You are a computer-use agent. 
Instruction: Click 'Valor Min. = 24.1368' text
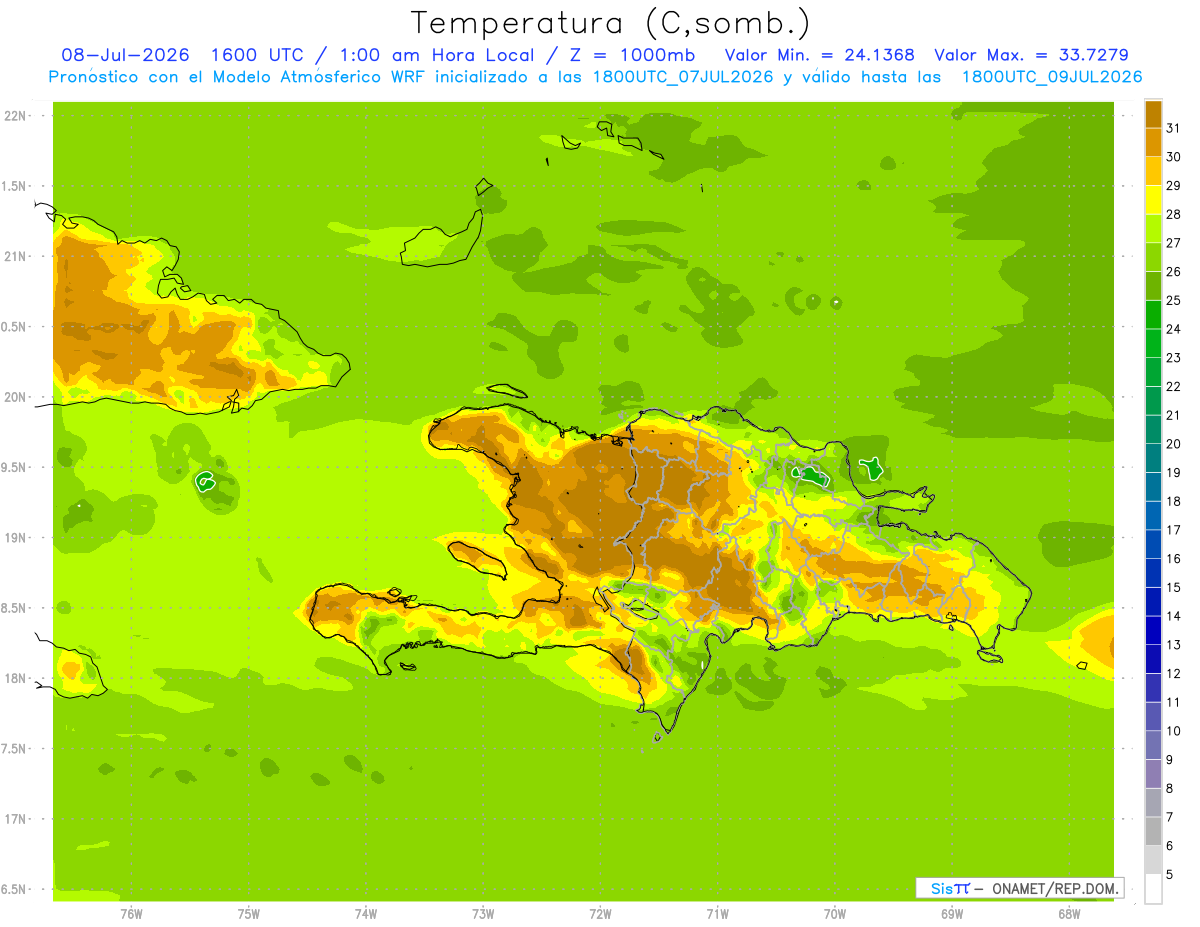pyautogui.click(x=819, y=55)
